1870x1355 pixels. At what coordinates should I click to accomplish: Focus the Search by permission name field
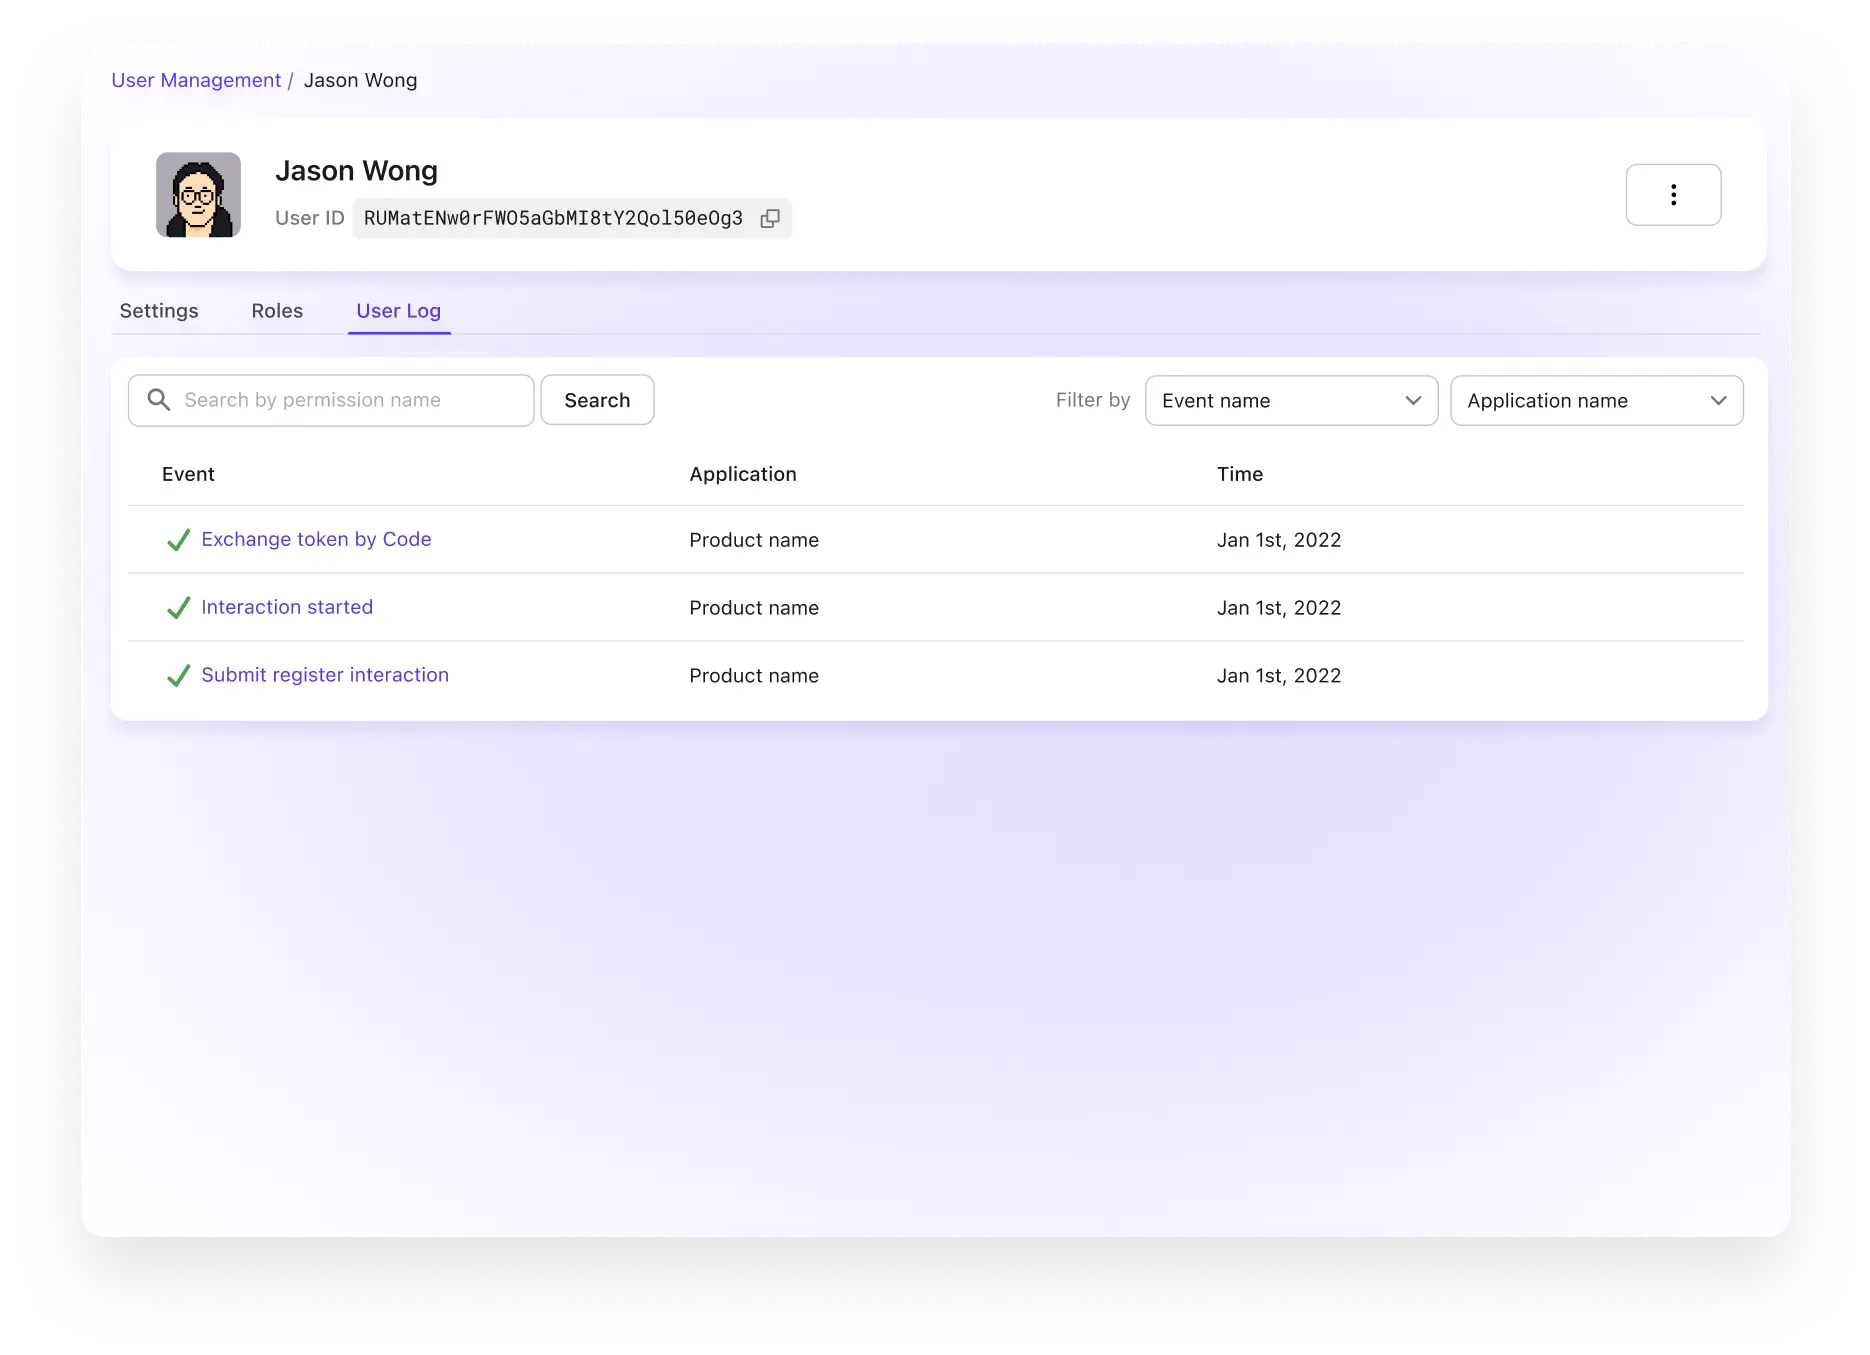point(350,400)
